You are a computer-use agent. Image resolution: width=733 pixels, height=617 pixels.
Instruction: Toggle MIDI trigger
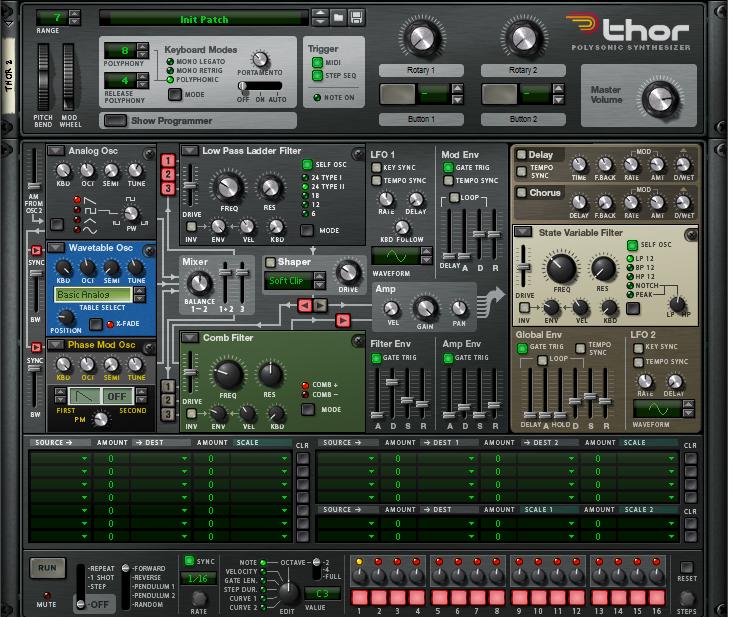point(317,62)
